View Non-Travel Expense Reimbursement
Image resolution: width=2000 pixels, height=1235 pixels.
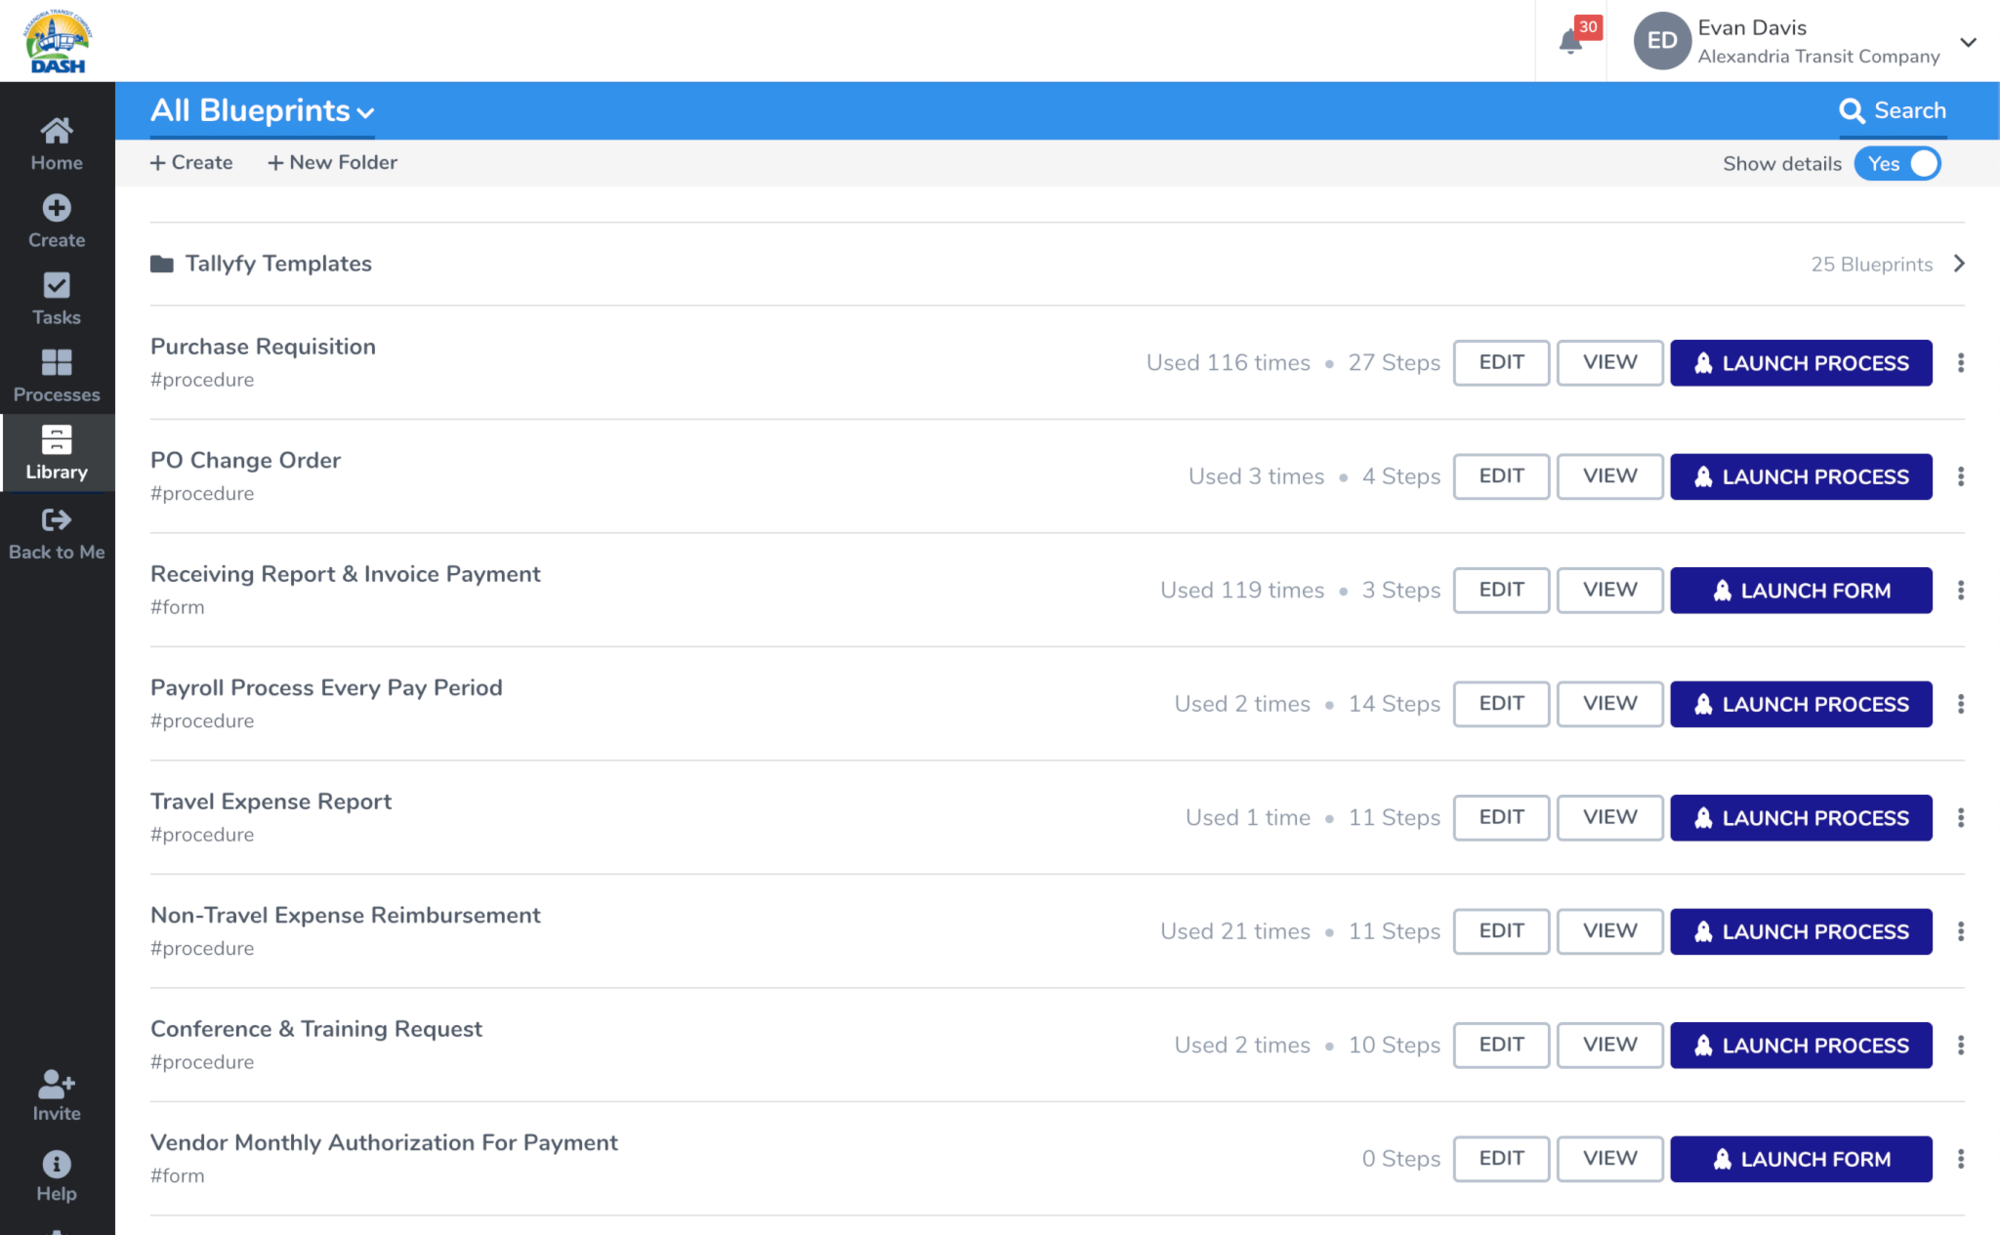[1610, 931]
